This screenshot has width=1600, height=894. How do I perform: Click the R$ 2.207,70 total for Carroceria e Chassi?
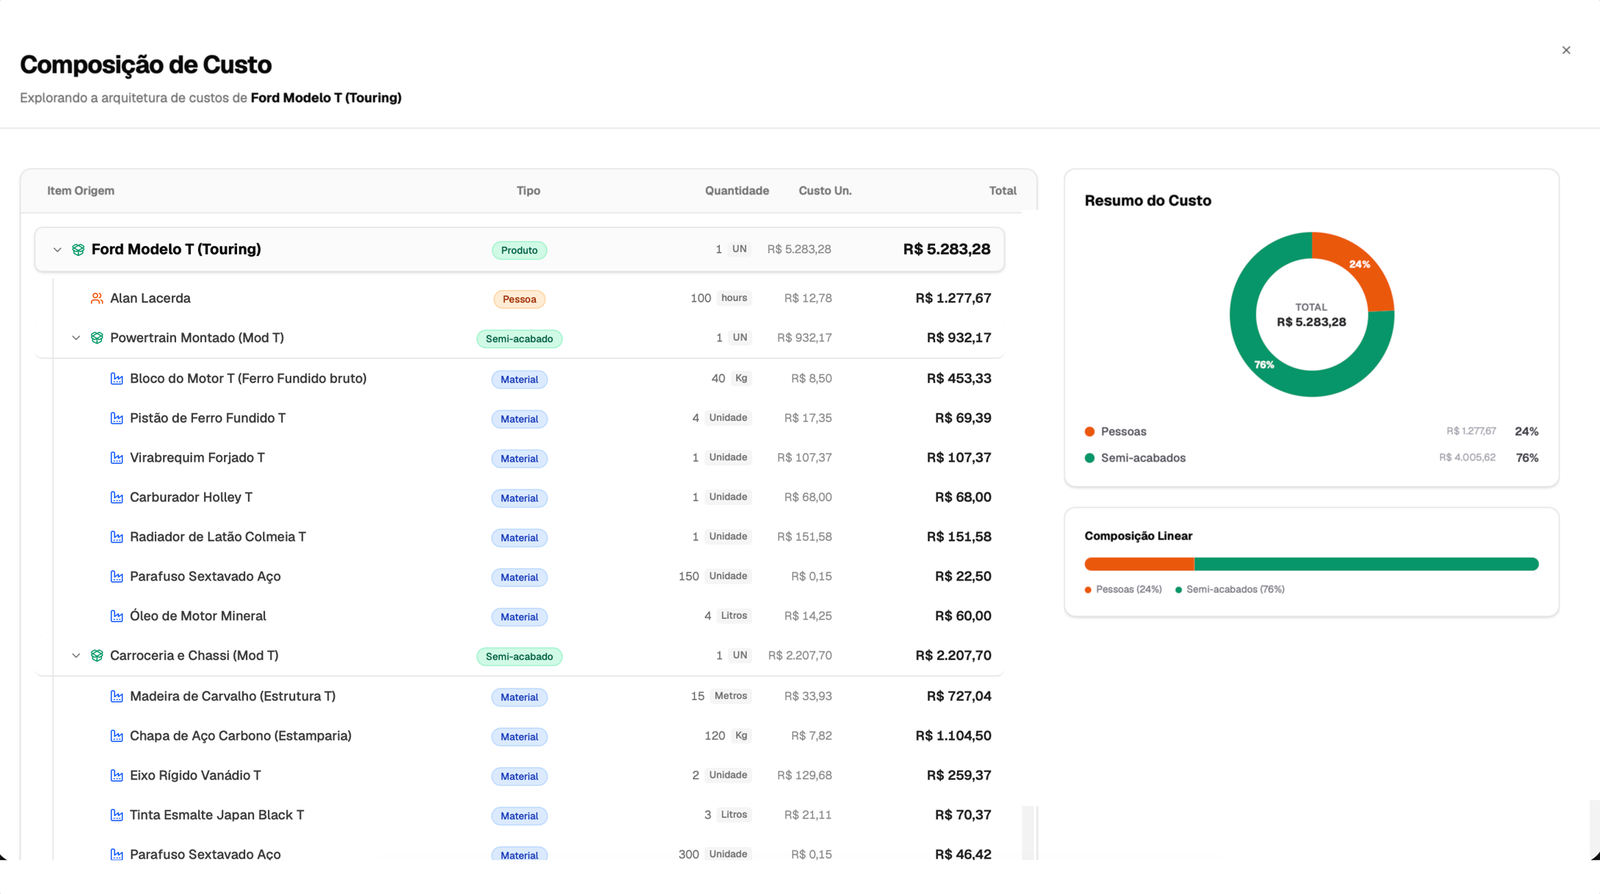(x=953, y=656)
